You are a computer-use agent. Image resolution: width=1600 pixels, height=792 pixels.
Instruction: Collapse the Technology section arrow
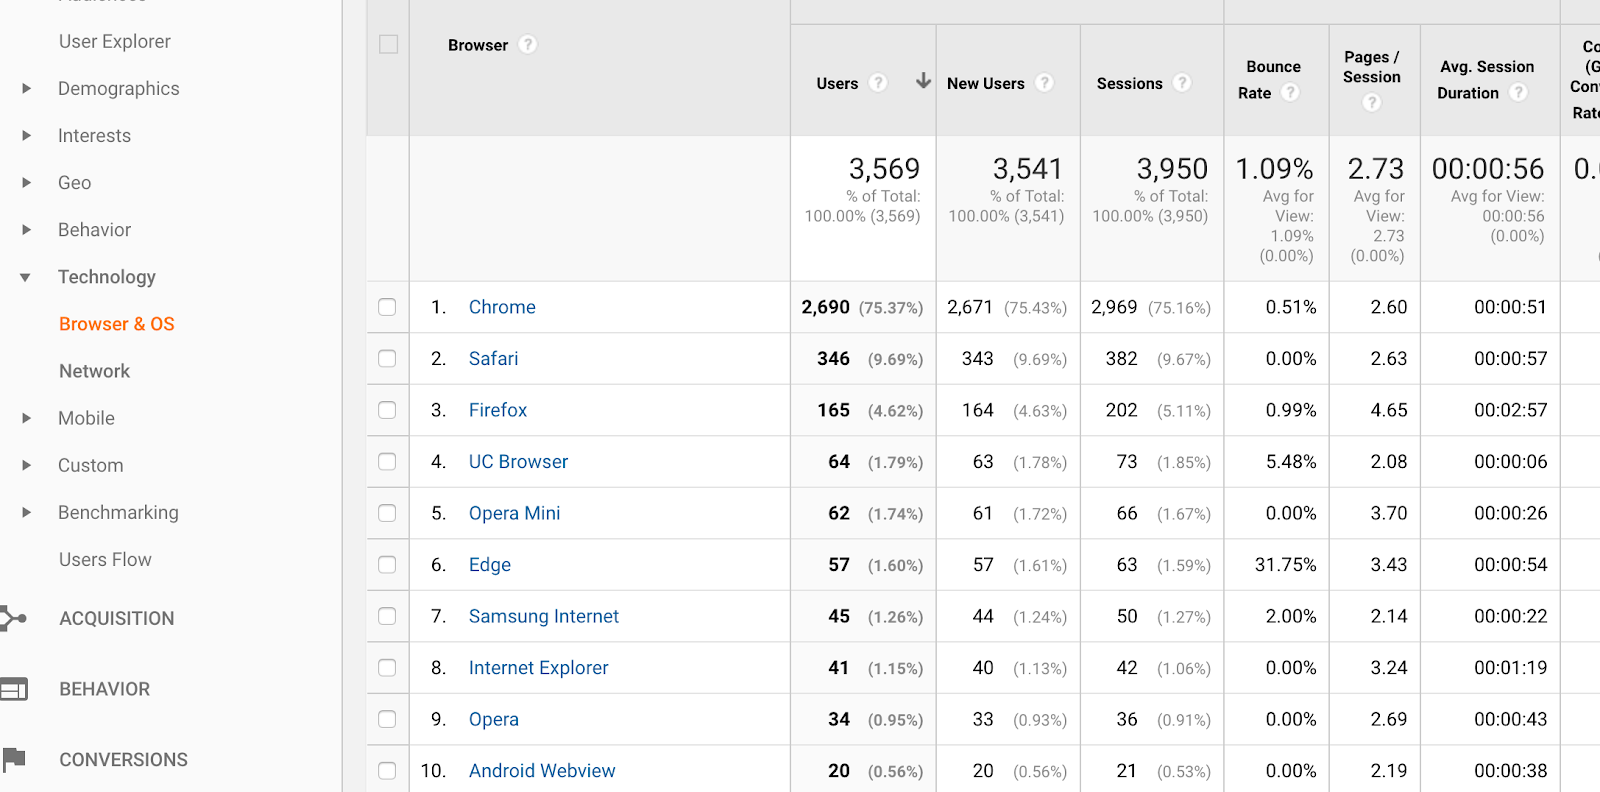click(25, 277)
